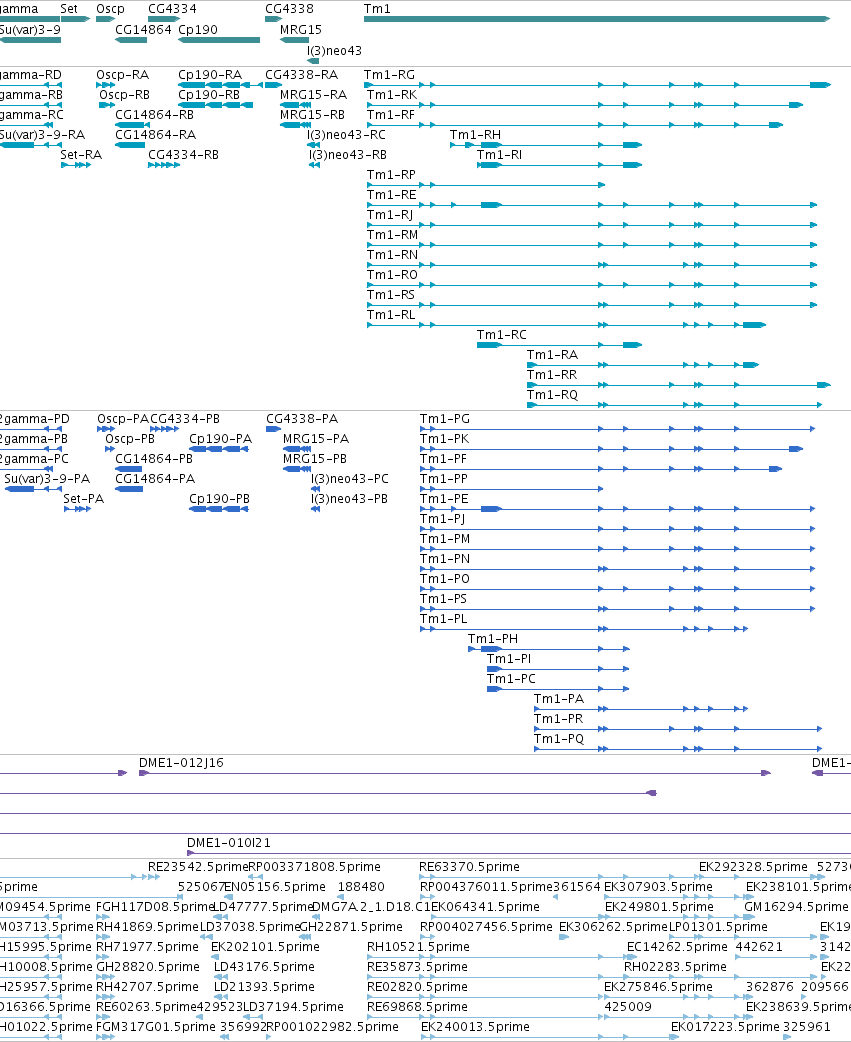Select the CG14864-PB polypeptide
Screen dimensions: 851x1042
point(129,469)
